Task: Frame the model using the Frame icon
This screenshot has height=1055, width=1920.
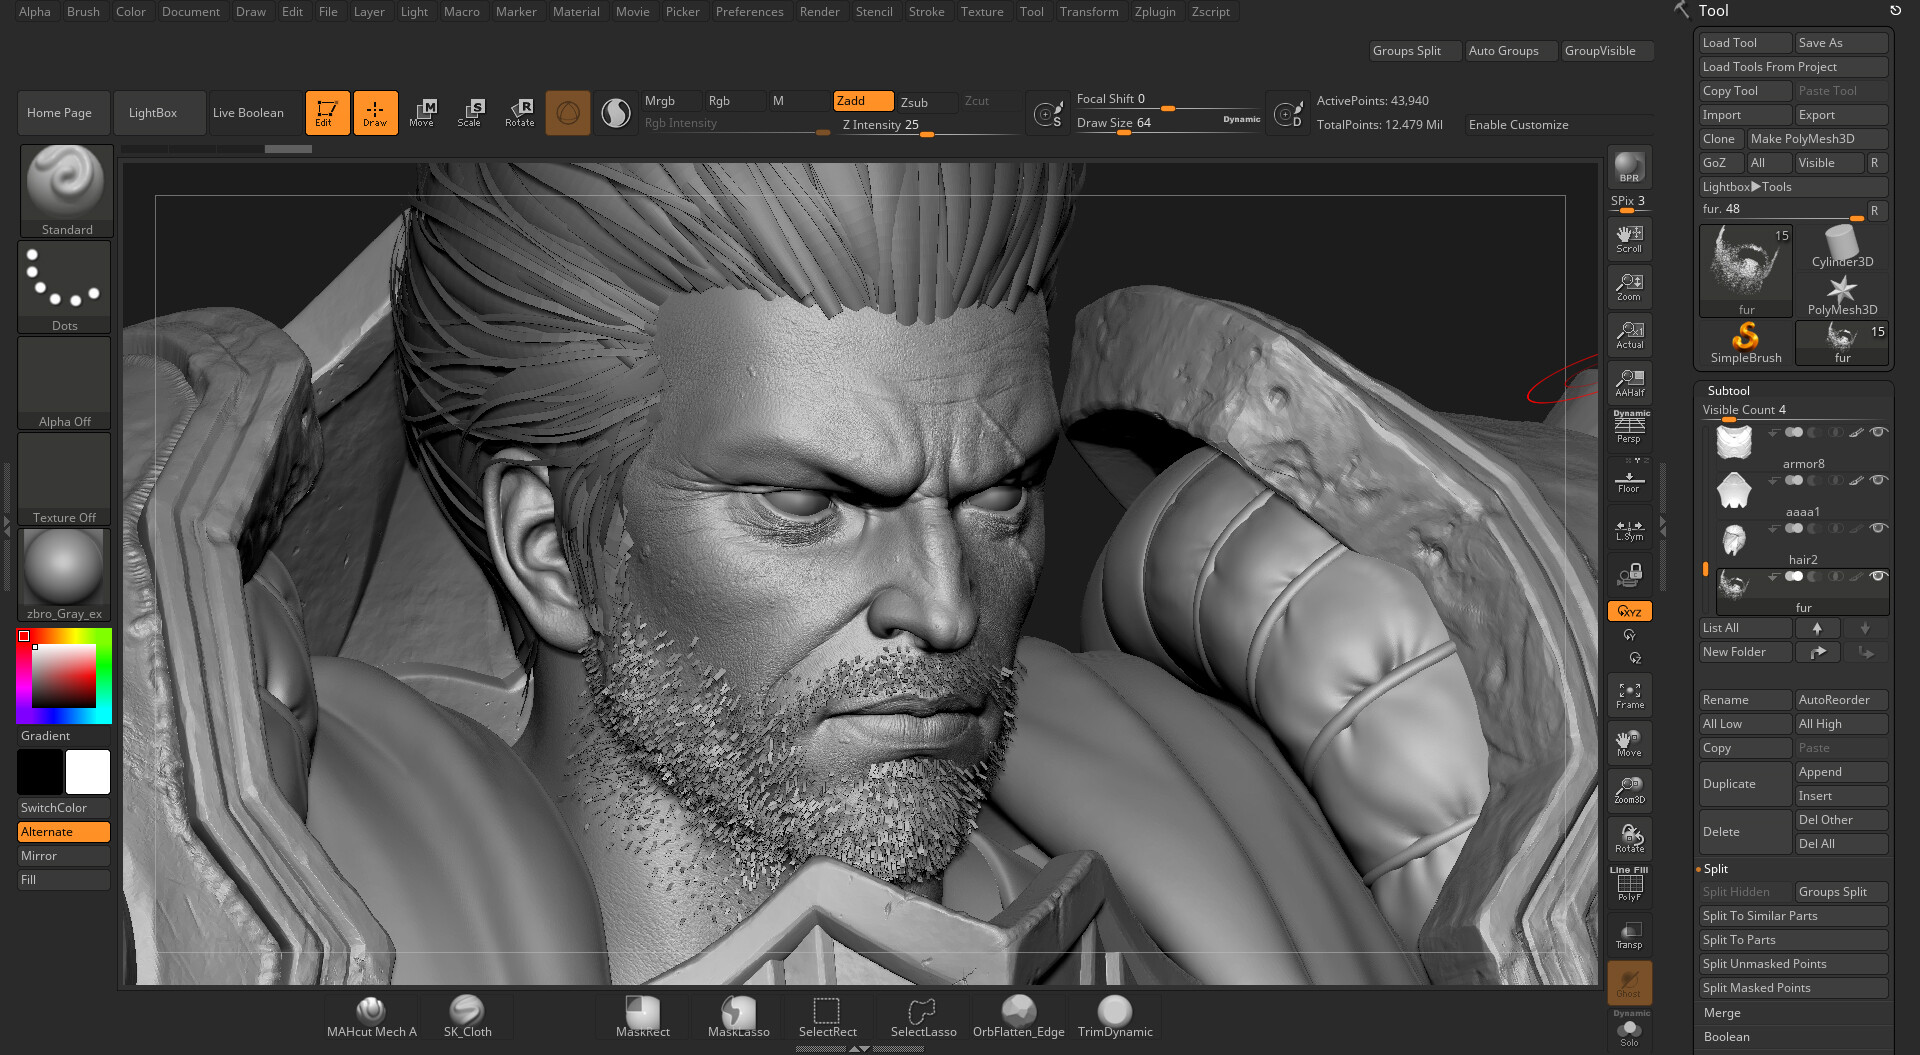Action: (1629, 693)
